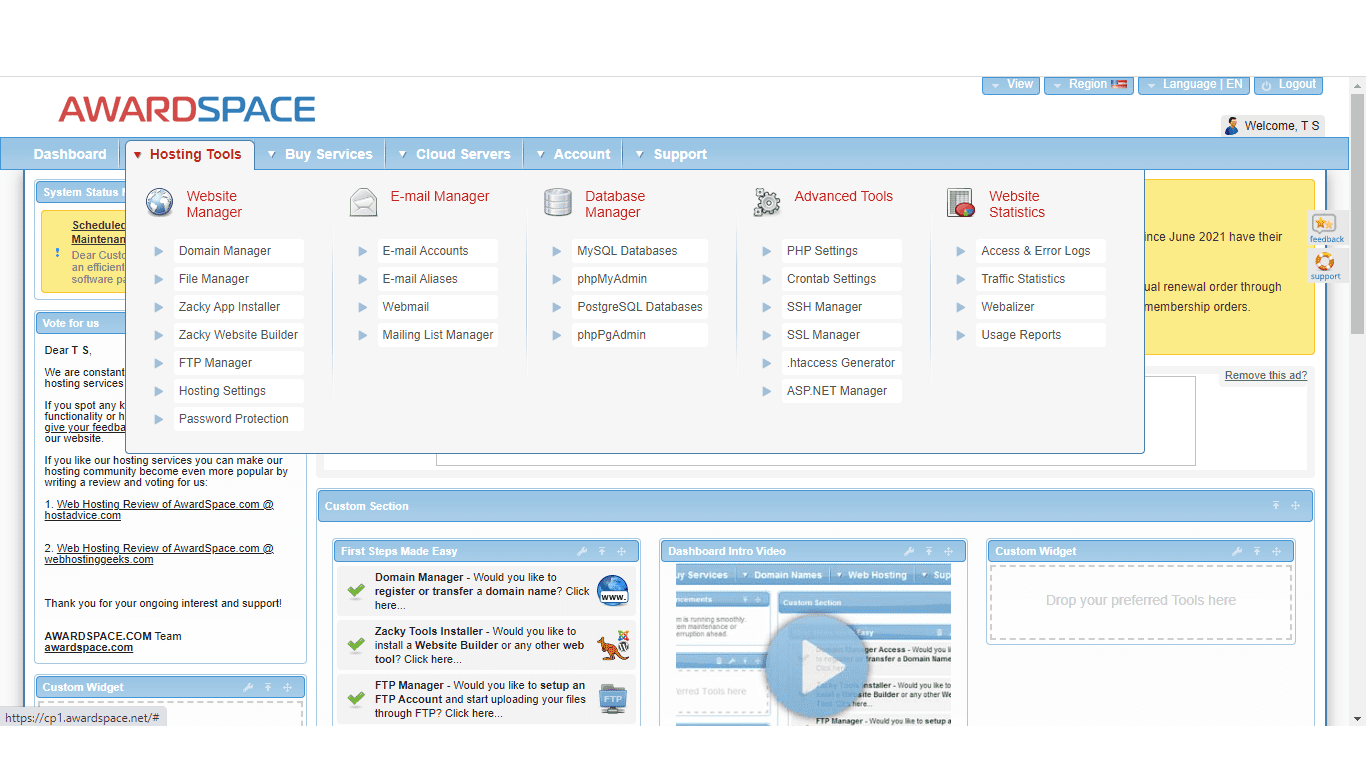This screenshot has width=1366, height=768.
Task: Click the page vertical scrollbar
Action: 1357,215
